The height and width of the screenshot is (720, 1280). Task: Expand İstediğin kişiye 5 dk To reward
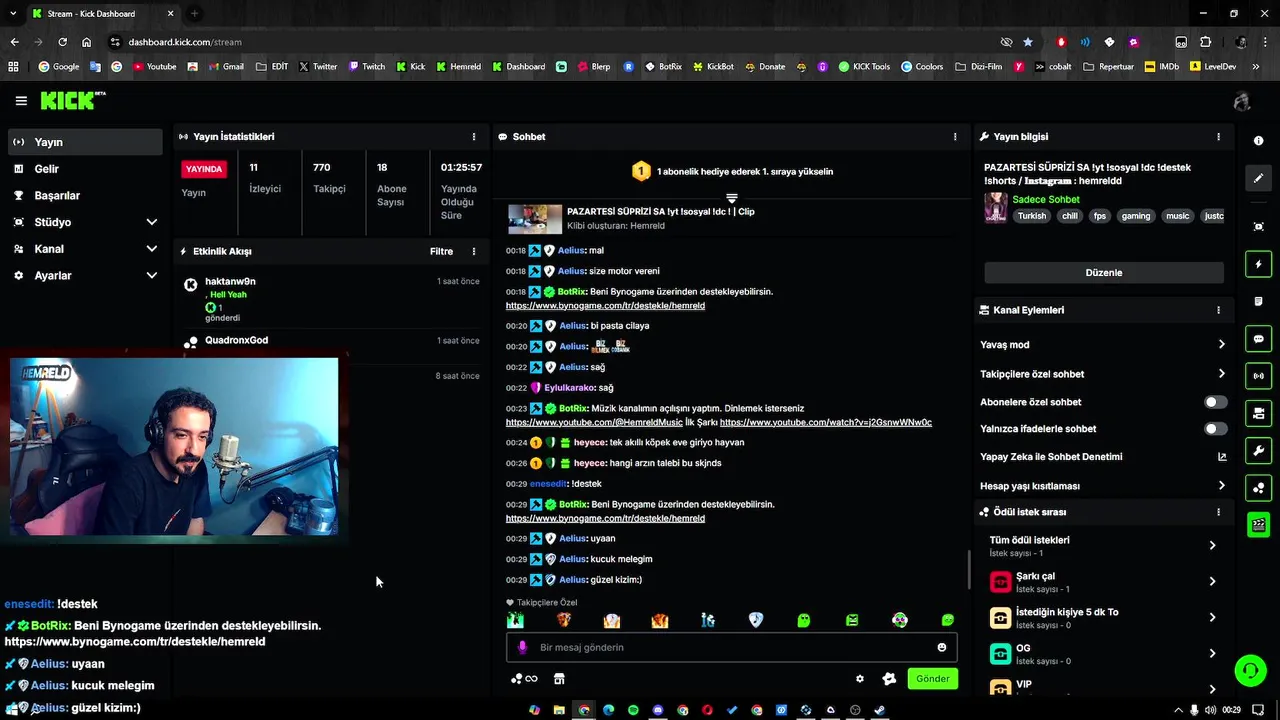(1104, 618)
